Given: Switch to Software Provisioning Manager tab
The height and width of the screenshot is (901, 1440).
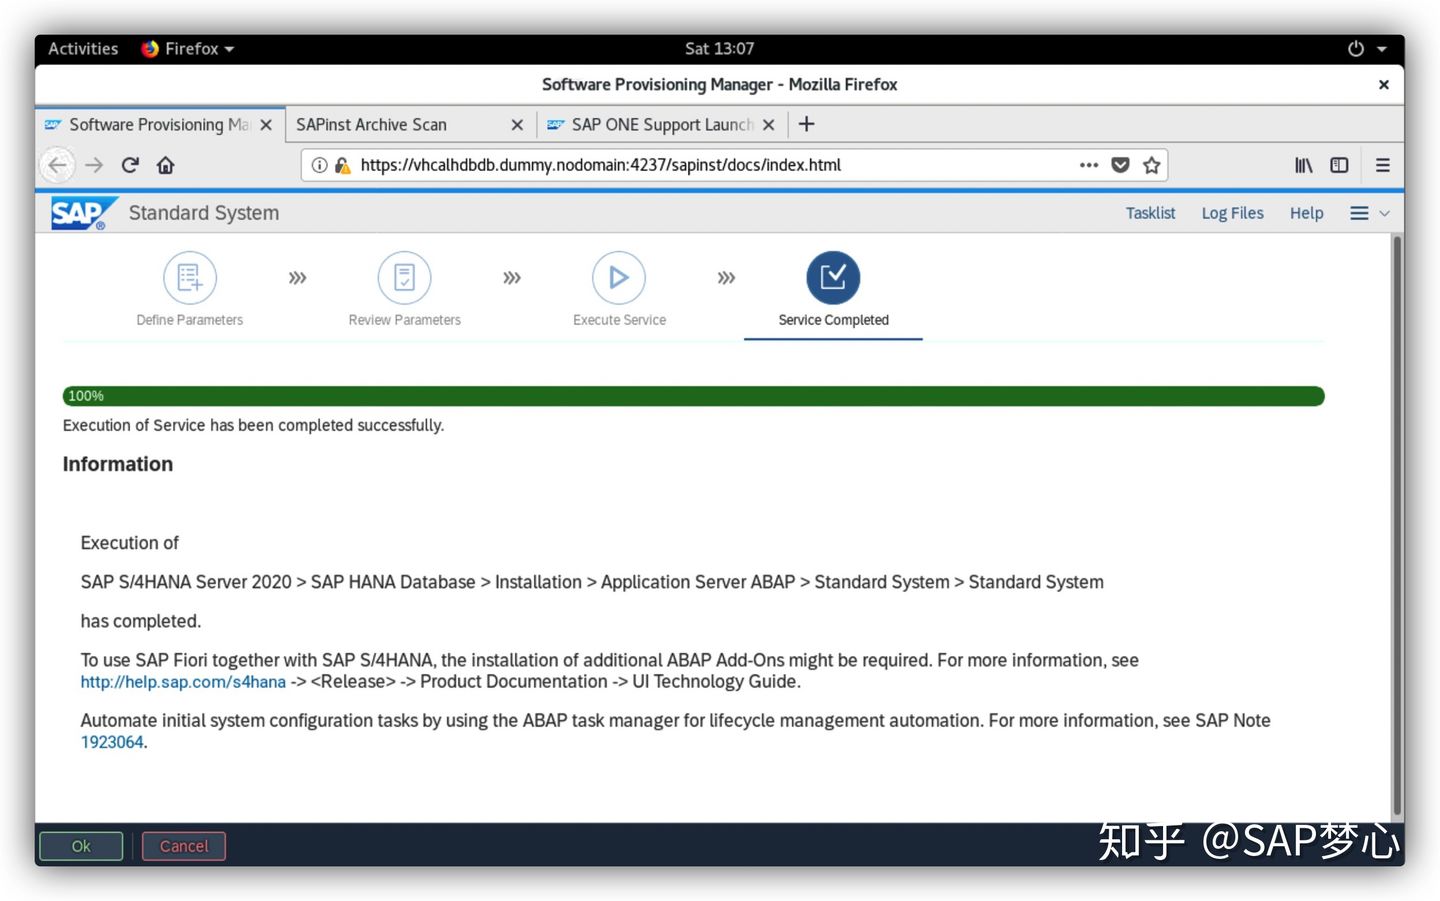Looking at the screenshot, I should [160, 125].
